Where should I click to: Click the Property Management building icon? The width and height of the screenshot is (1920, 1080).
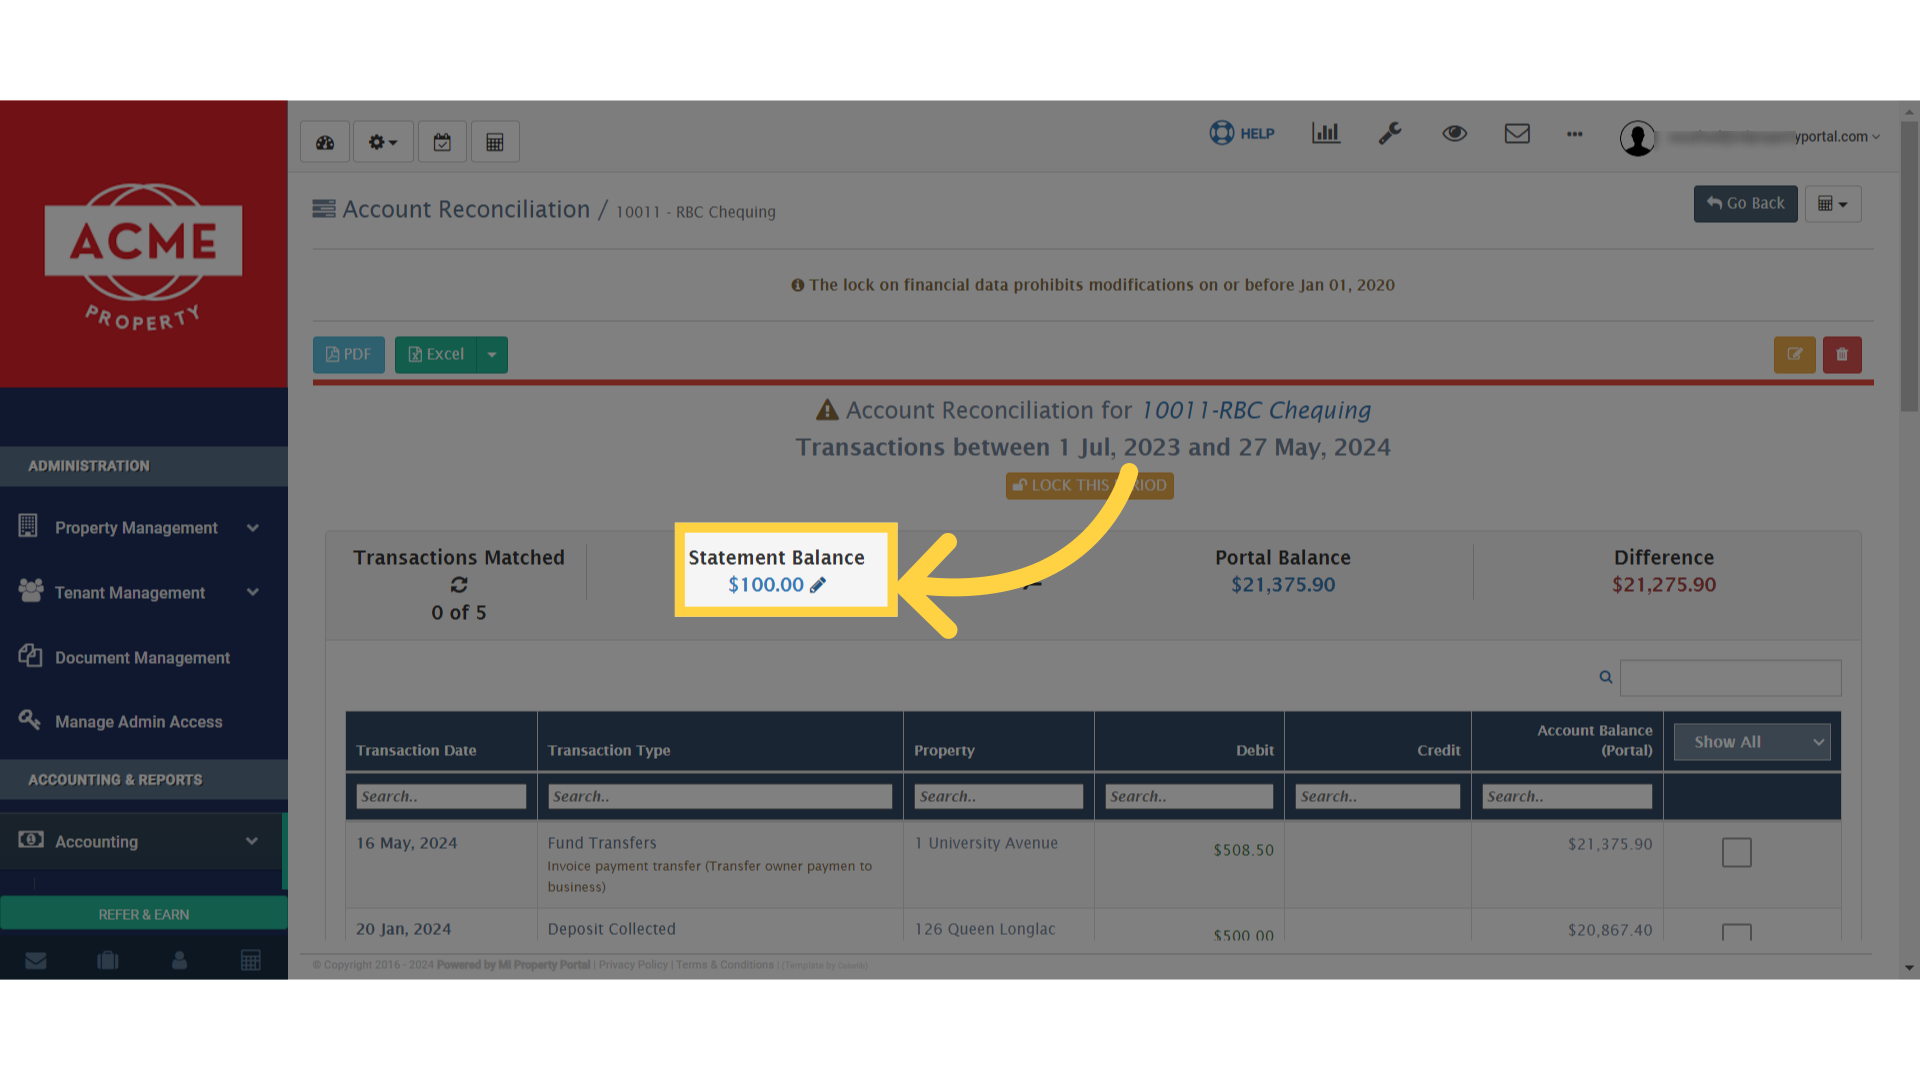coord(28,526)
